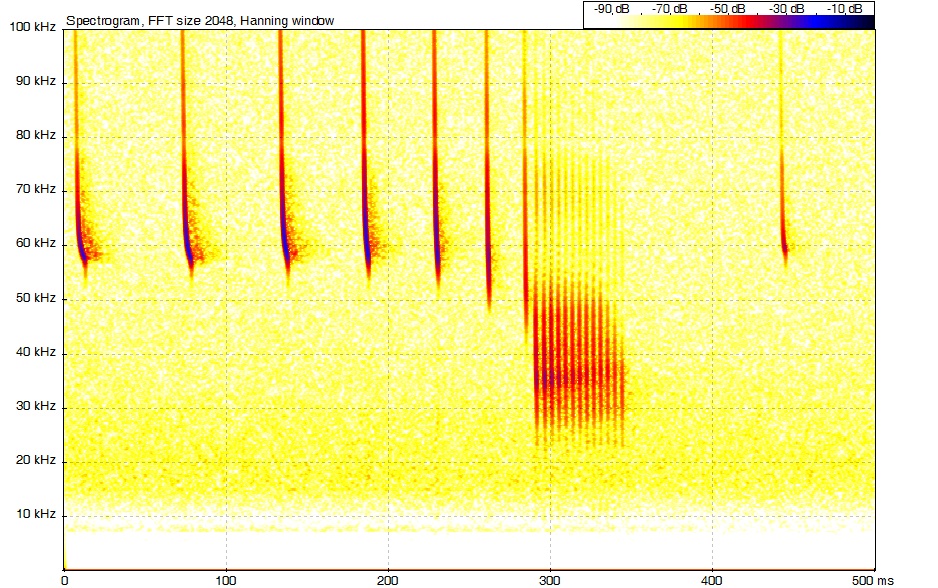Click the -30 dB legend label
The width and height of the screenshot is (938, 588).
786,9
